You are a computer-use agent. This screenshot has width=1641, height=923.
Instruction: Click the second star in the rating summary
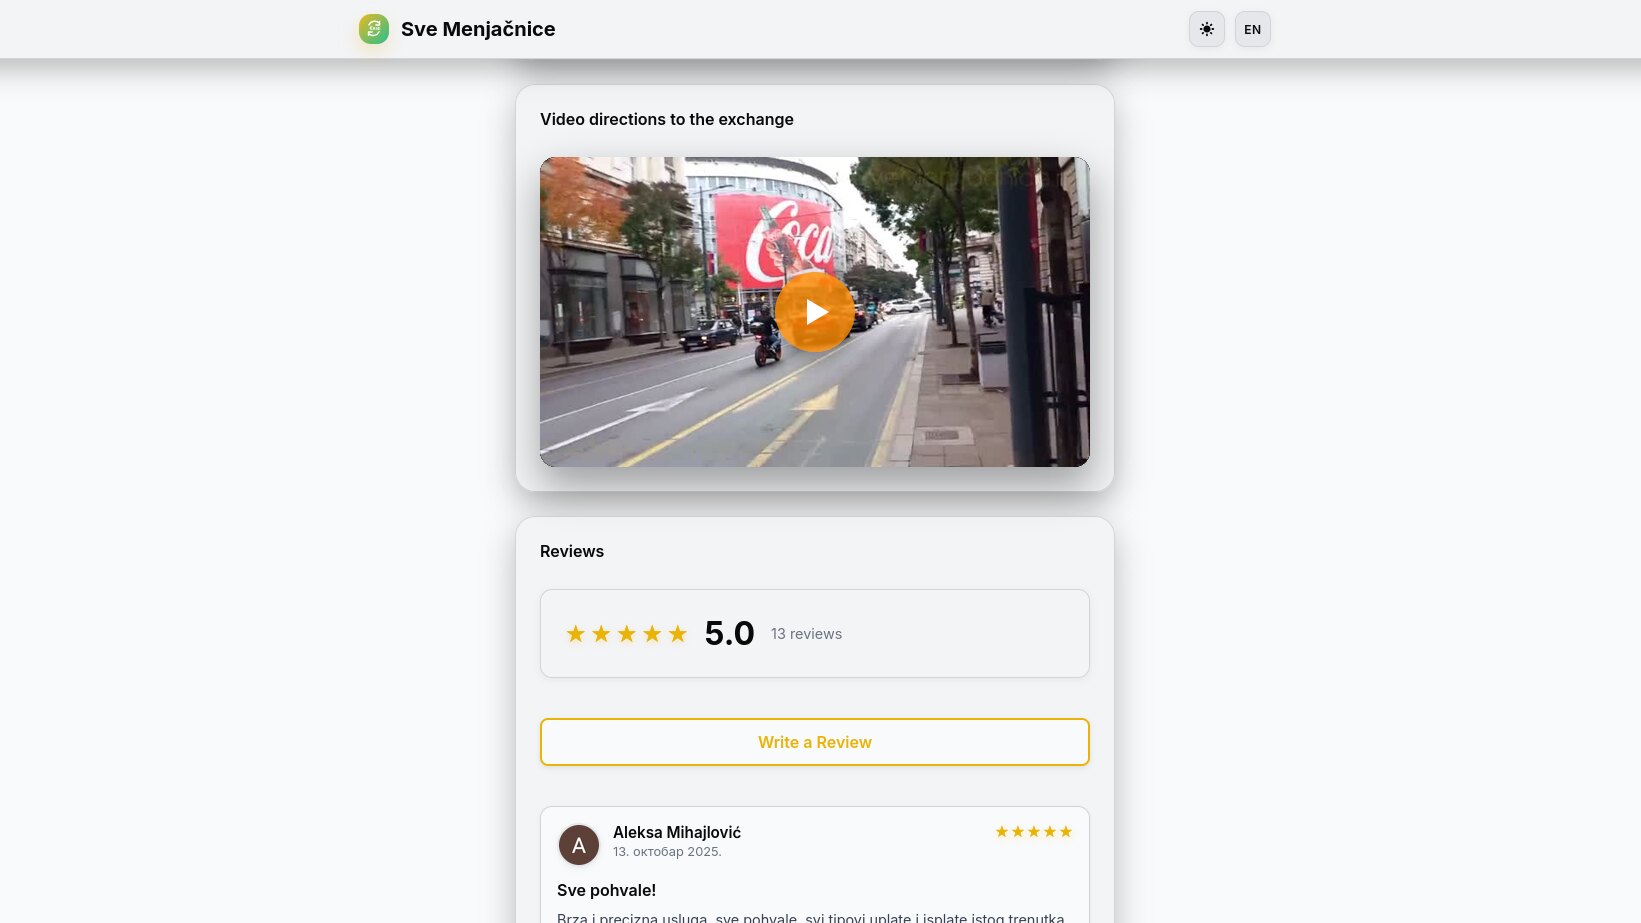(x=601, y=634)
